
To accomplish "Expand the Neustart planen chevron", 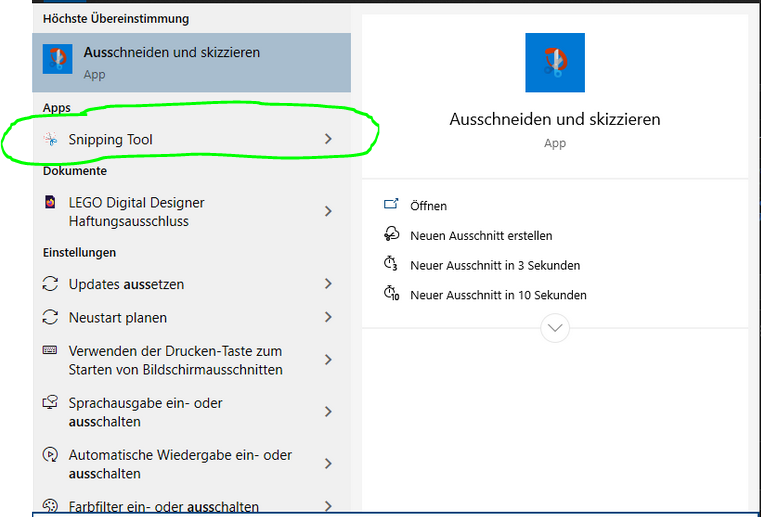I will point(329,317).
